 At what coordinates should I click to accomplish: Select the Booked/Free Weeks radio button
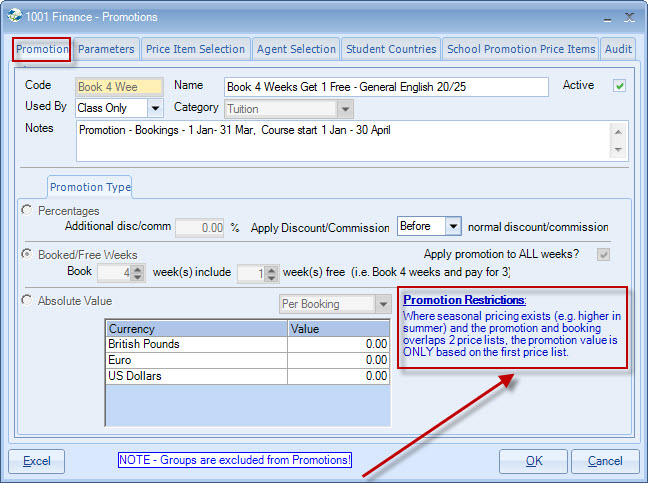(27, 255)
